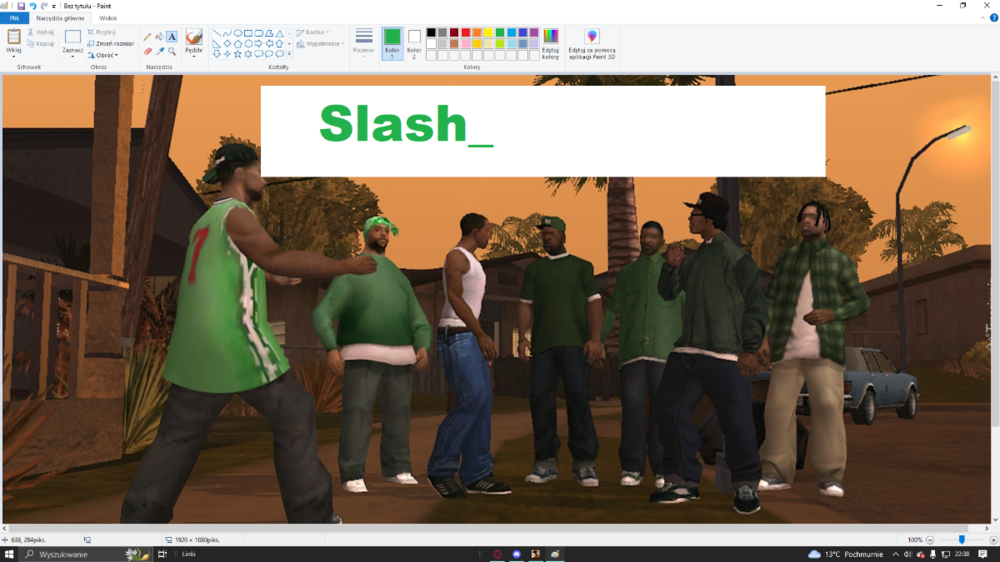Select the Pencil tool
The image size is (1000, 562).
[147, 37]
